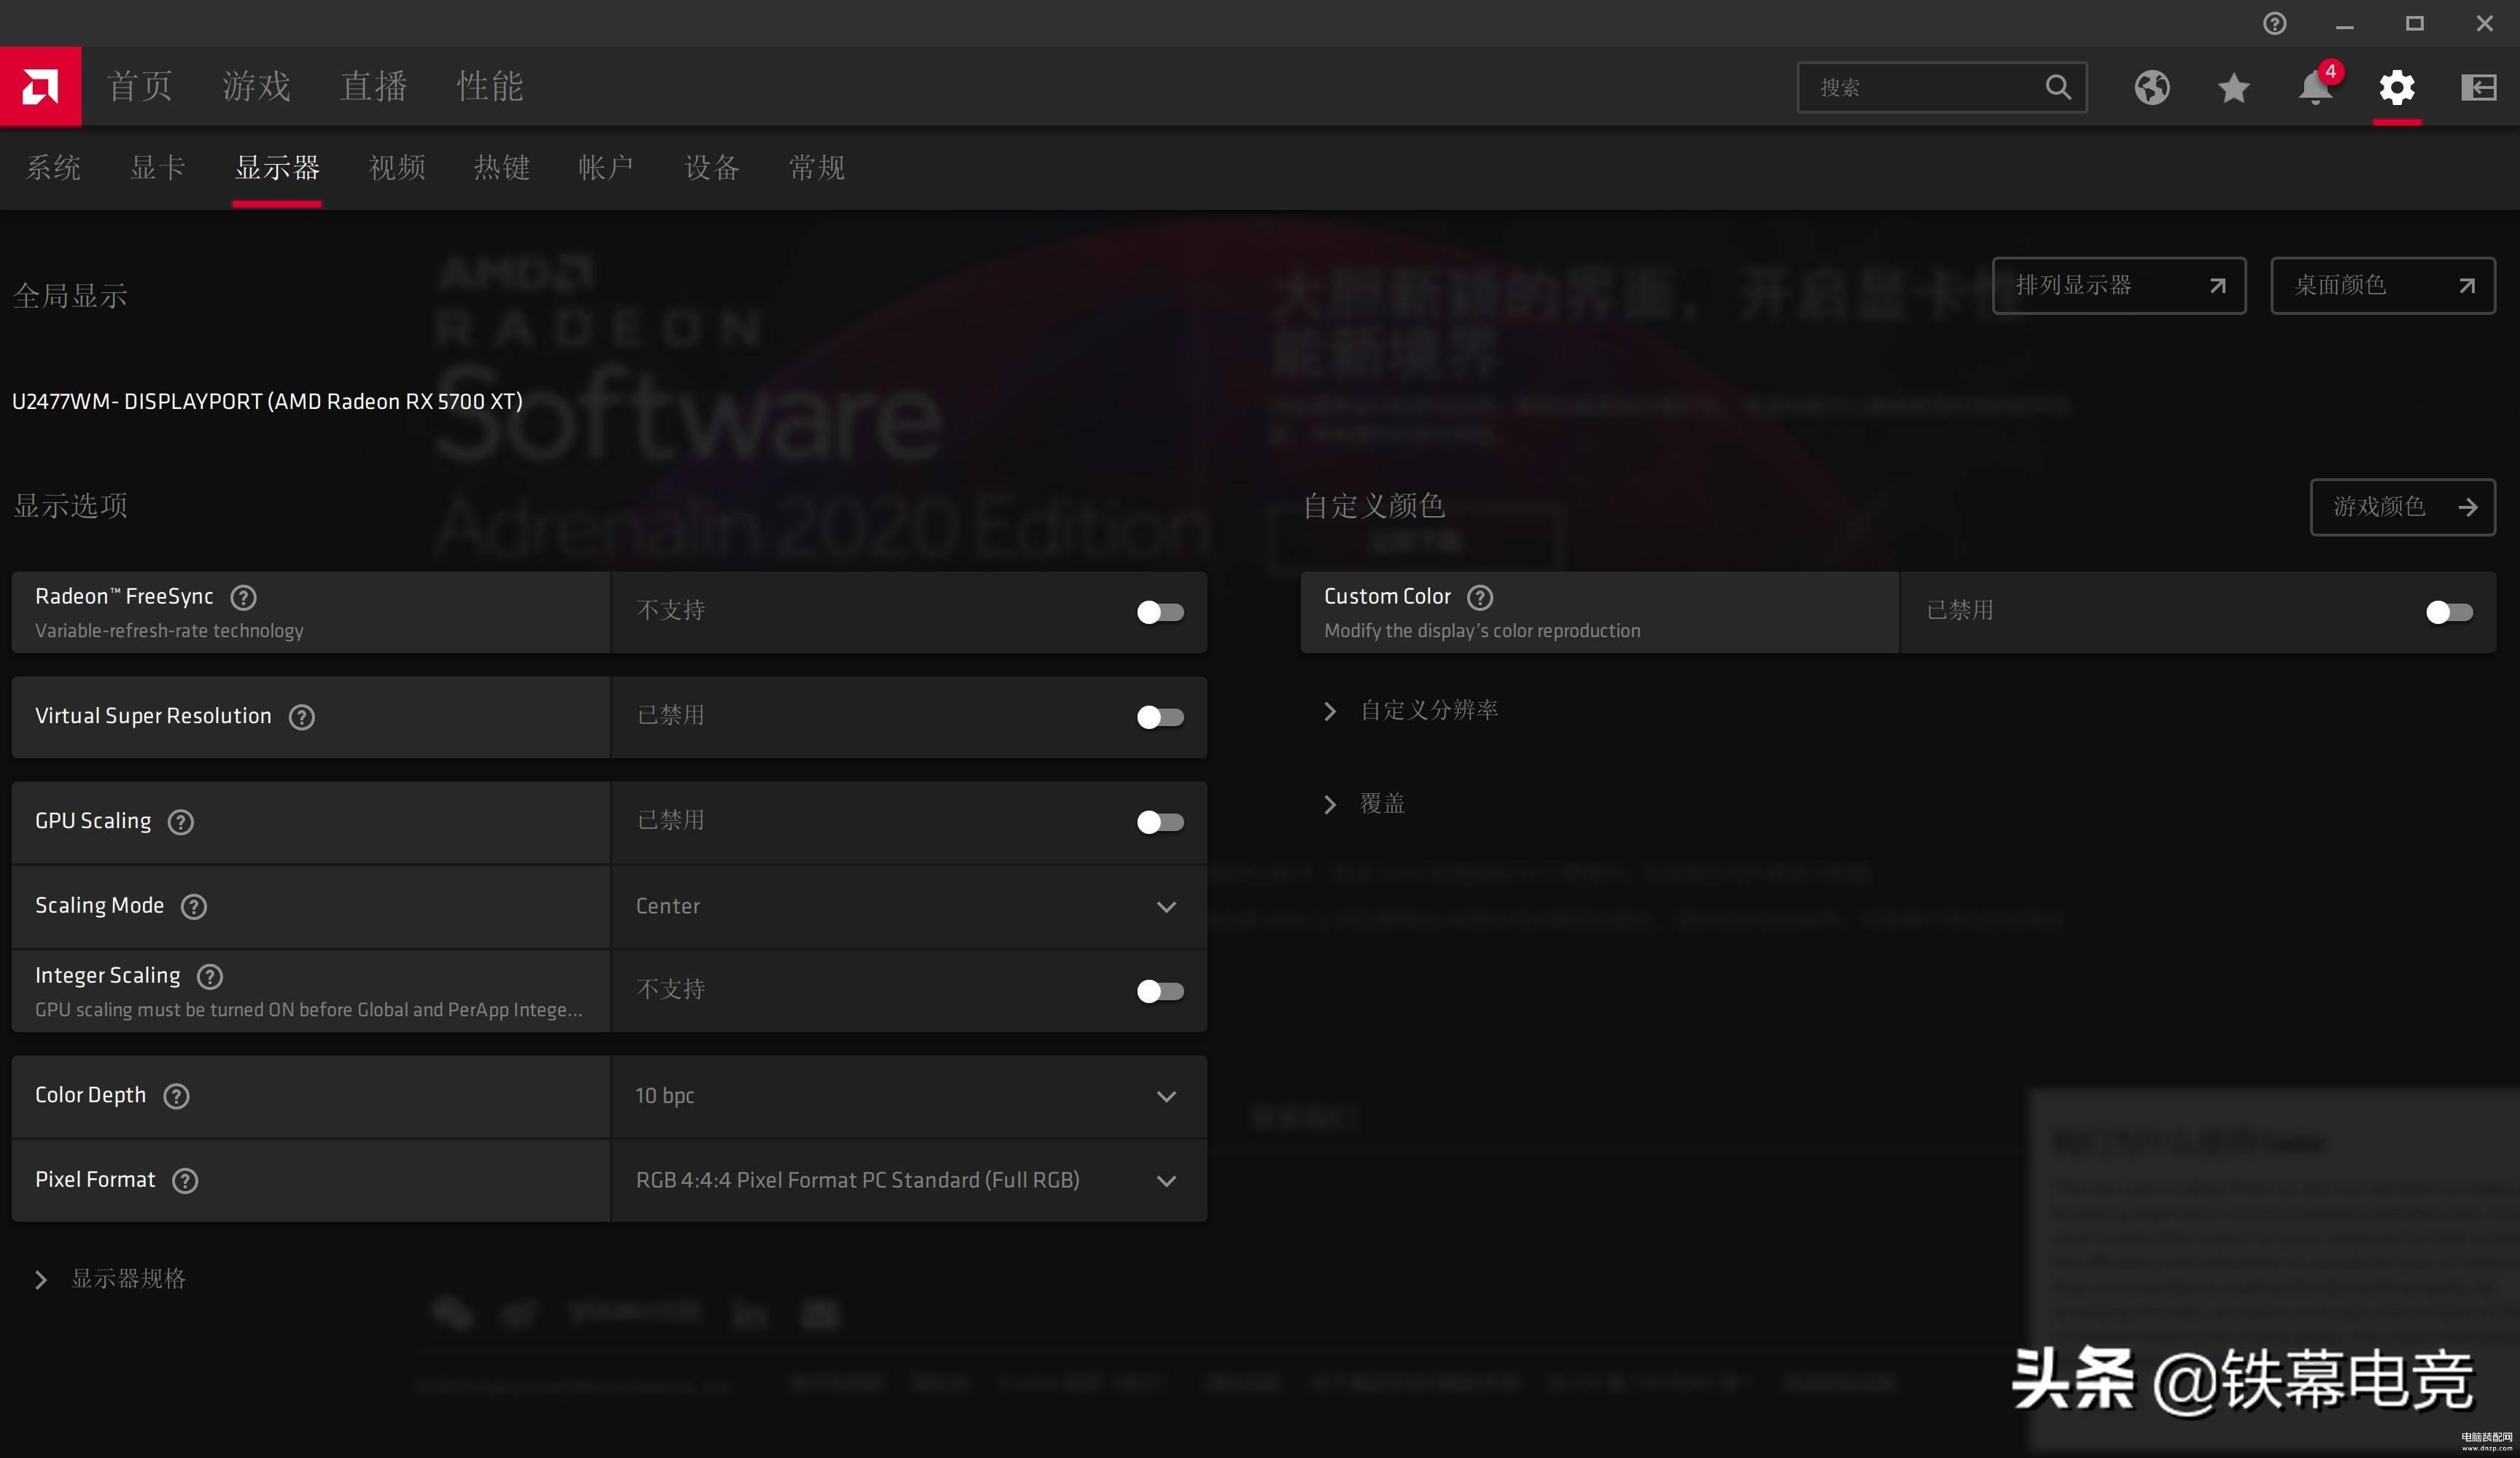Enable Custom Color switch
Screen dimensions: 2520x1458
[x=2449, y=612]
